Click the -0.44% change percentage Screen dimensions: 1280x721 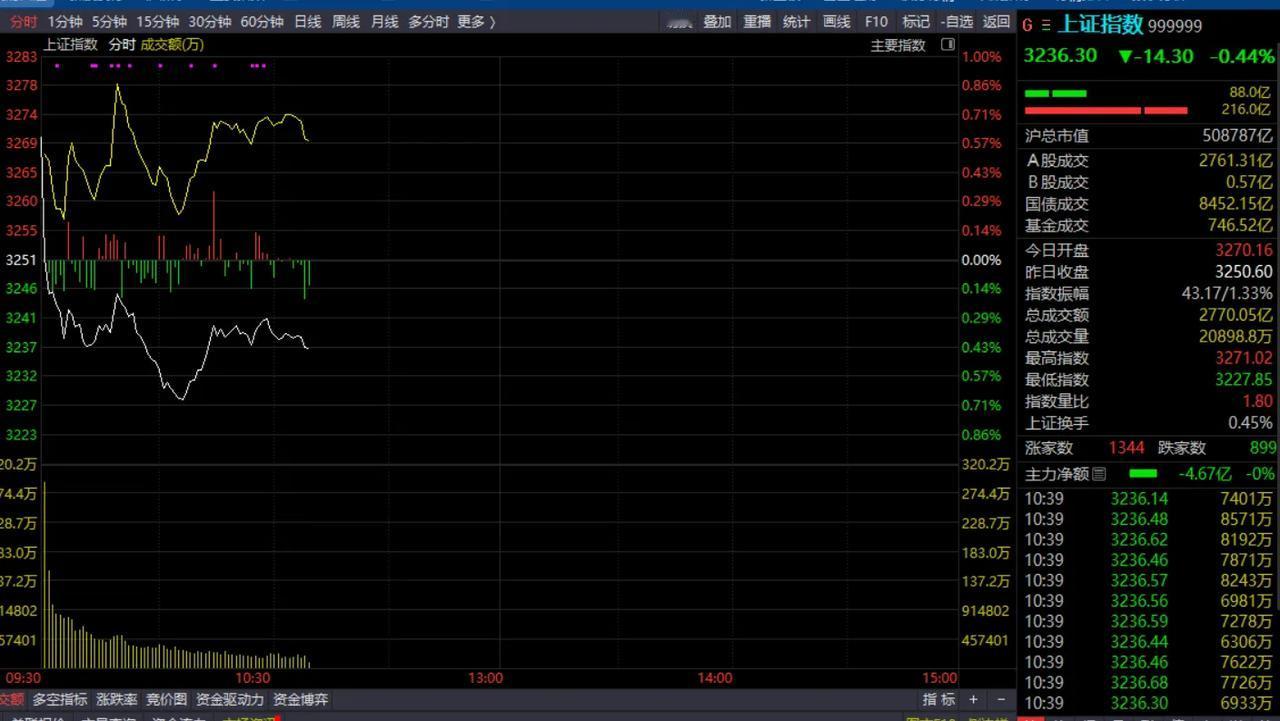pyautogui.click(x=1242, y=57)
